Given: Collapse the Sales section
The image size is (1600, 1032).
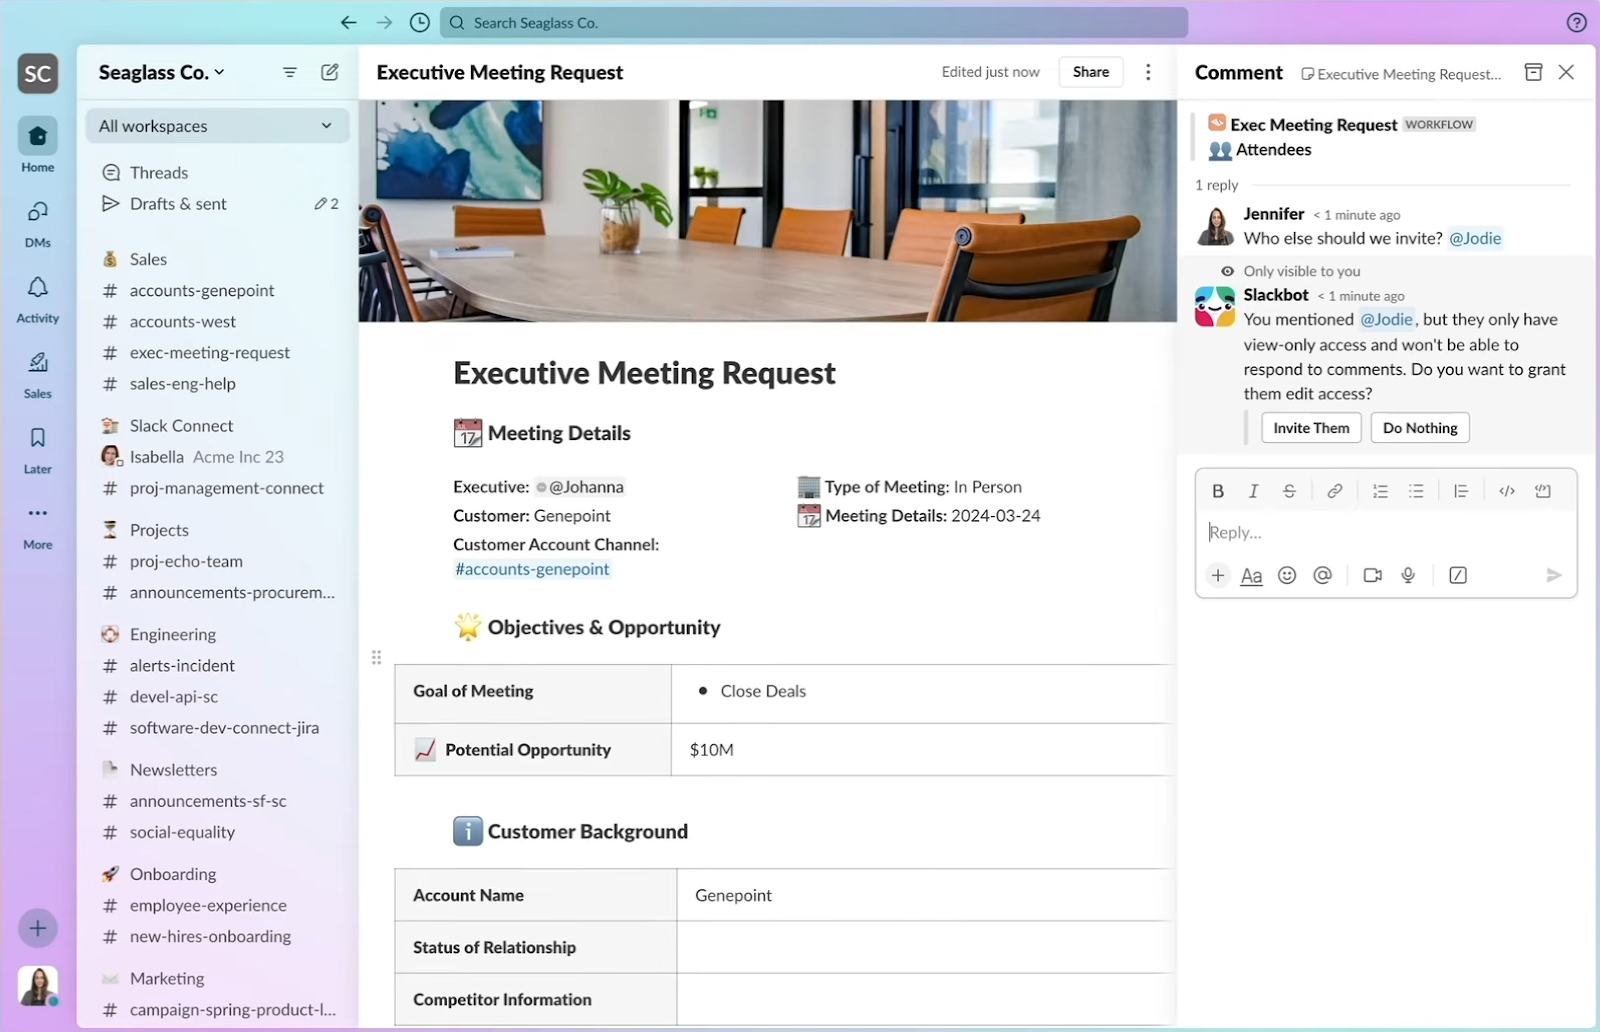Looking at the screenshot, I should [x=148, y=259].
